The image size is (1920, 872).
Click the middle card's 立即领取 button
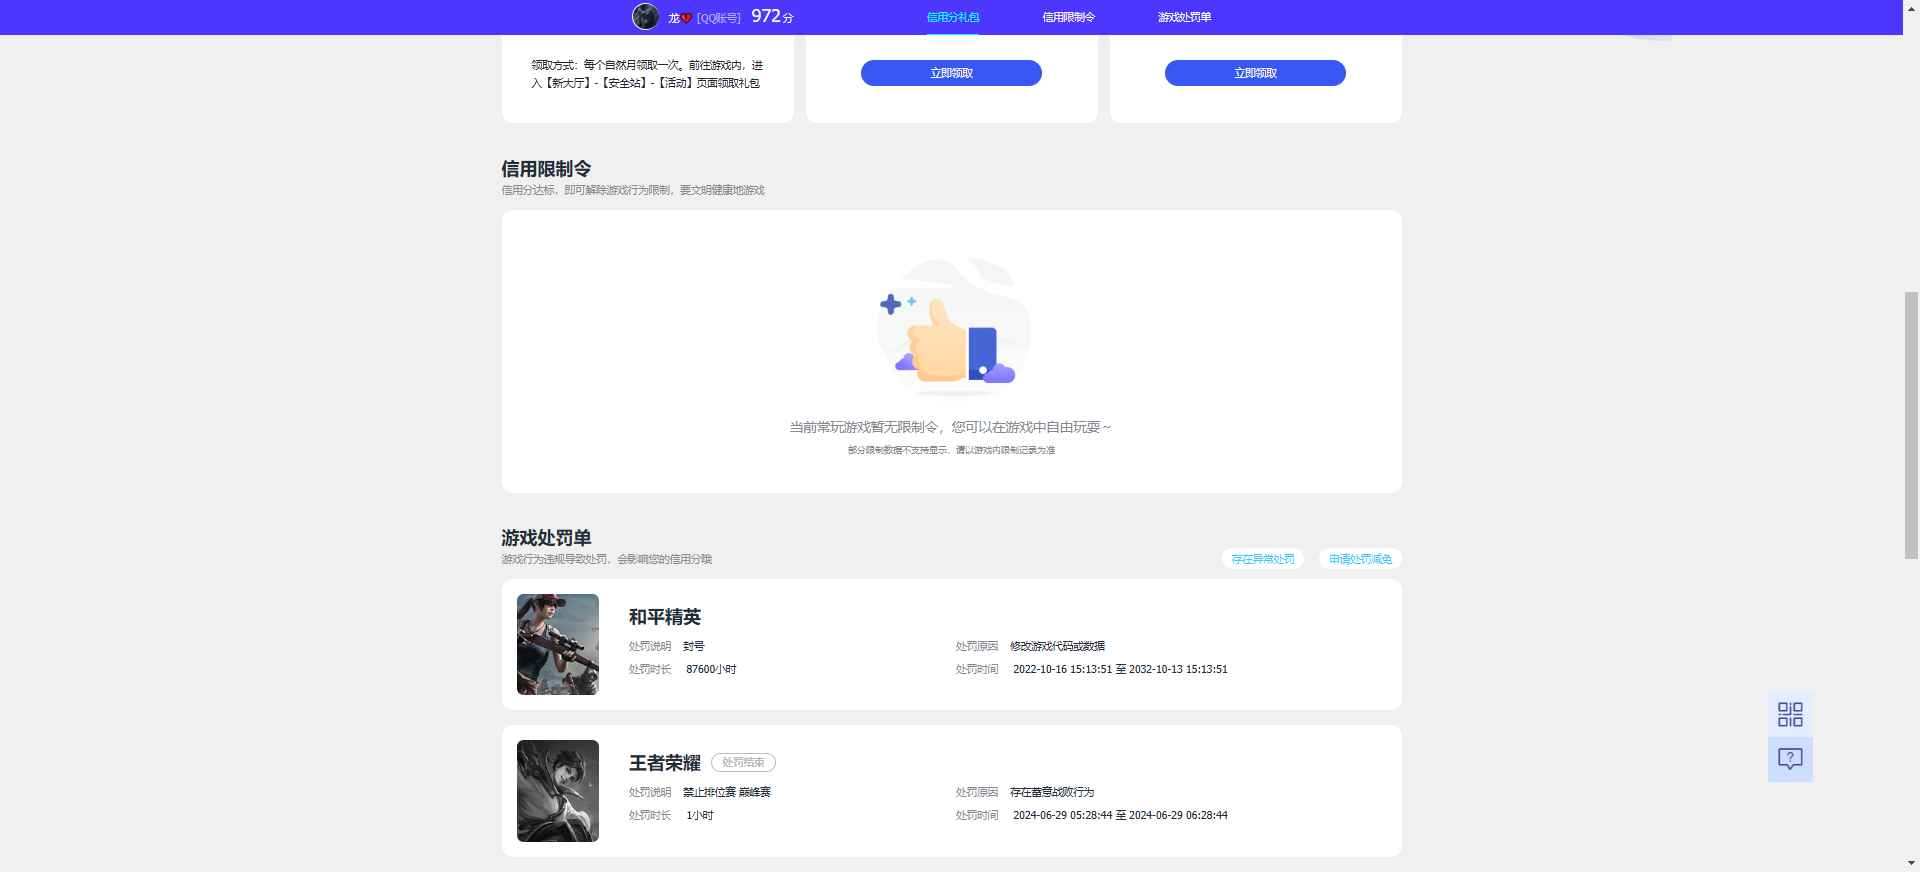click(x=951, y=73)
